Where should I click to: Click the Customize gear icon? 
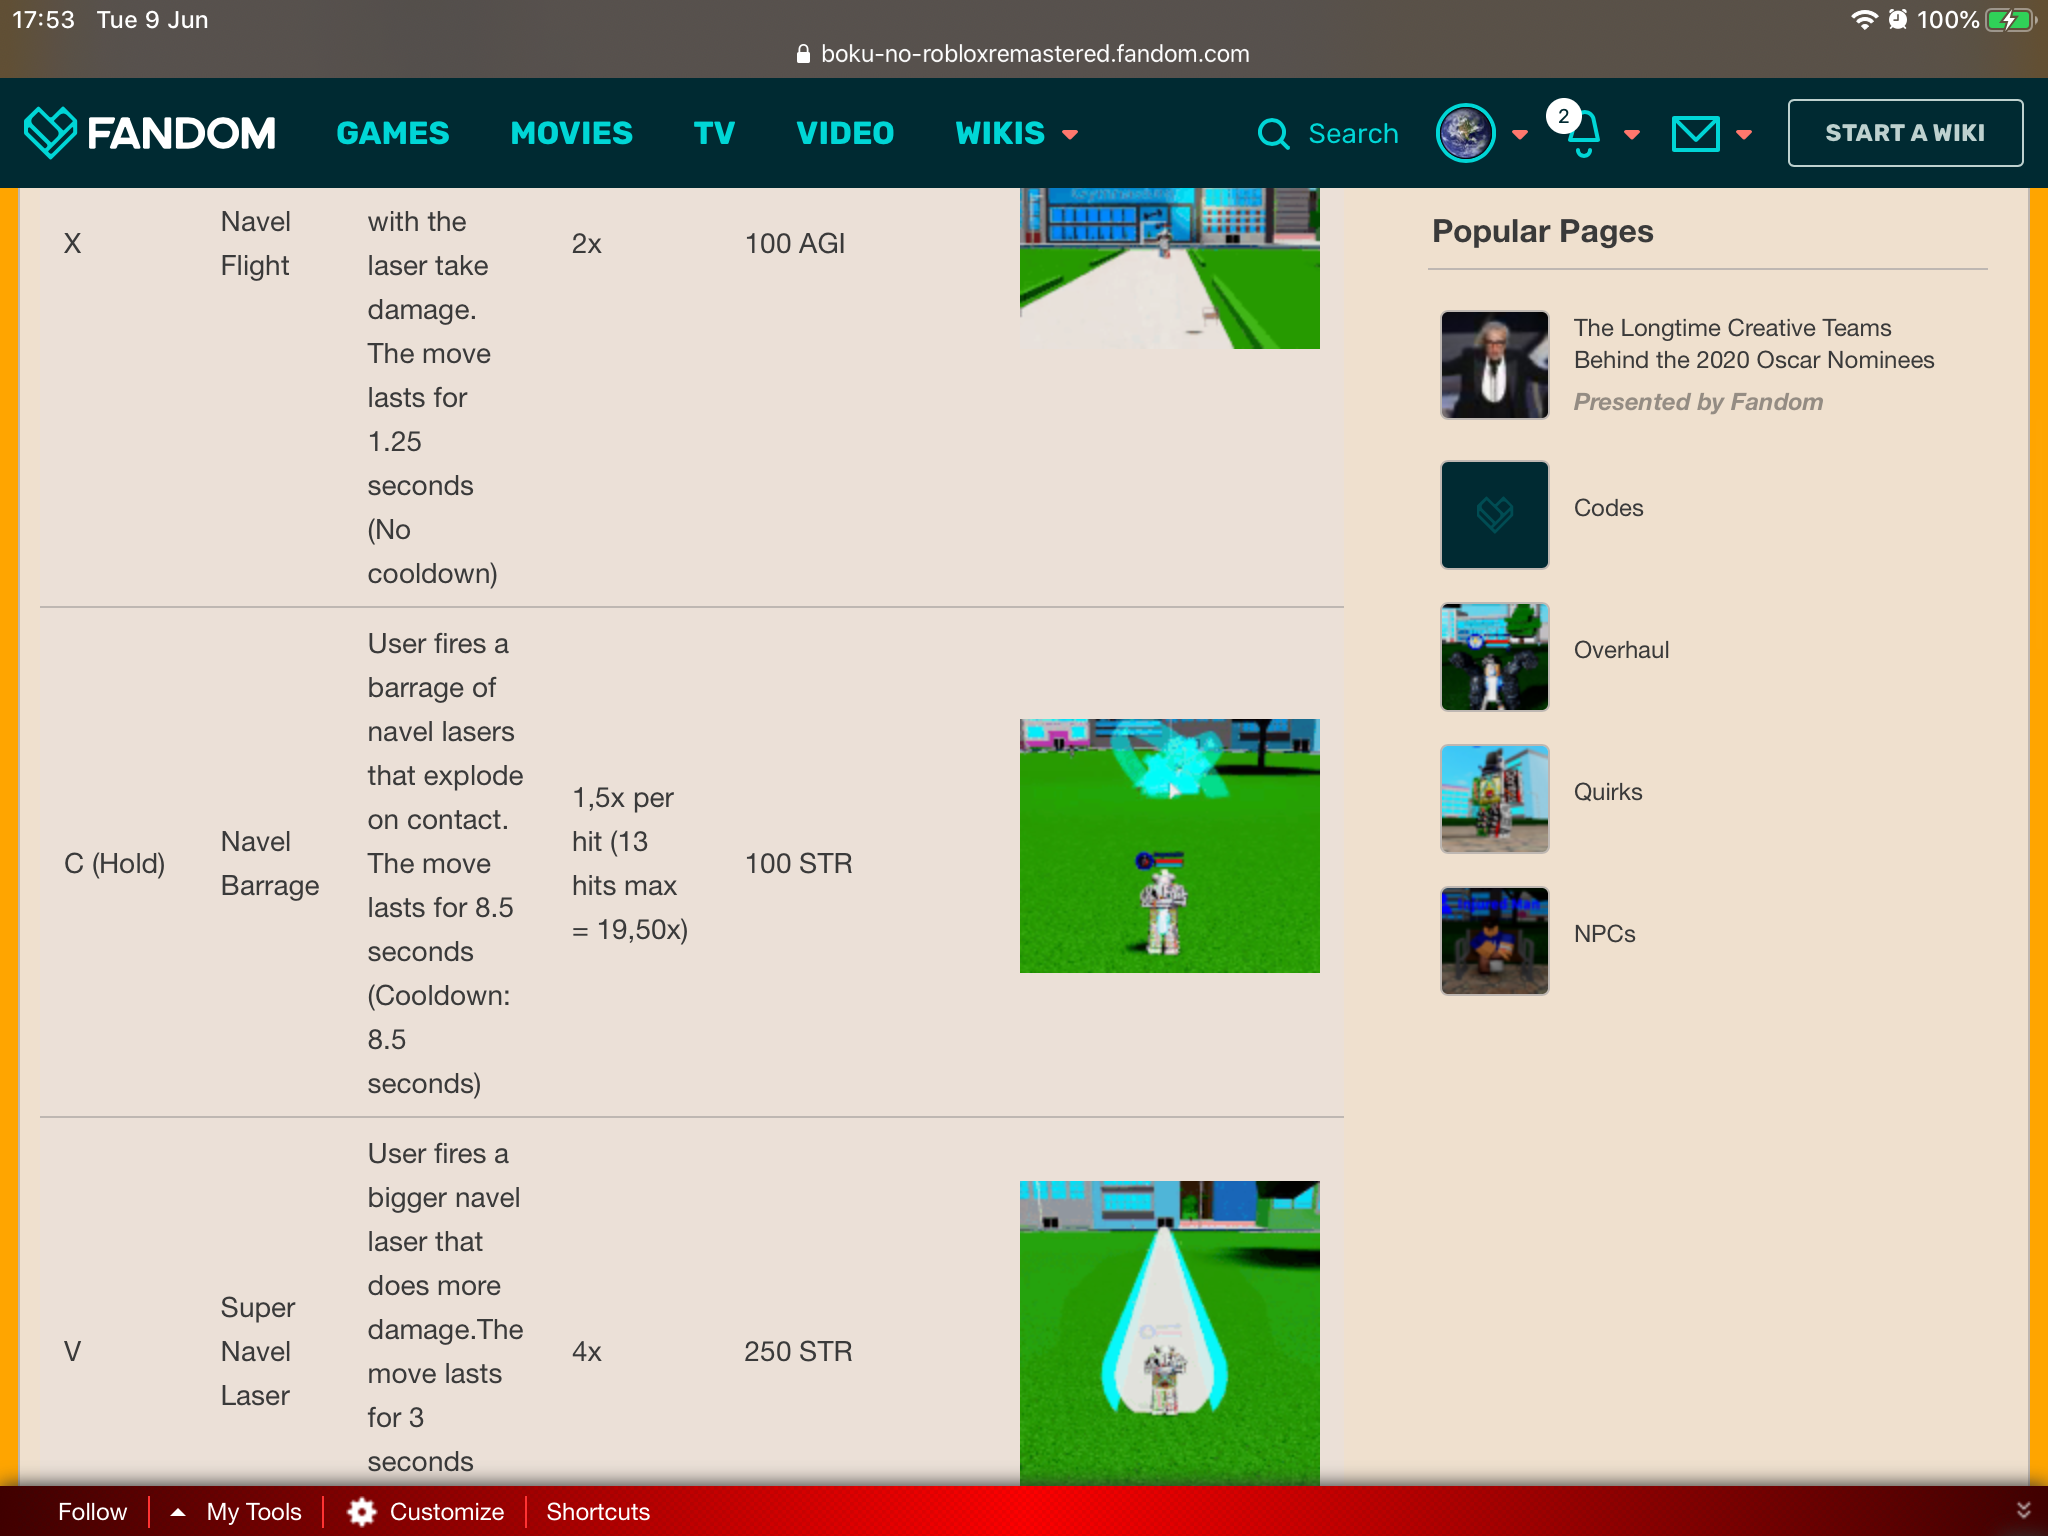click(362, 1511)
